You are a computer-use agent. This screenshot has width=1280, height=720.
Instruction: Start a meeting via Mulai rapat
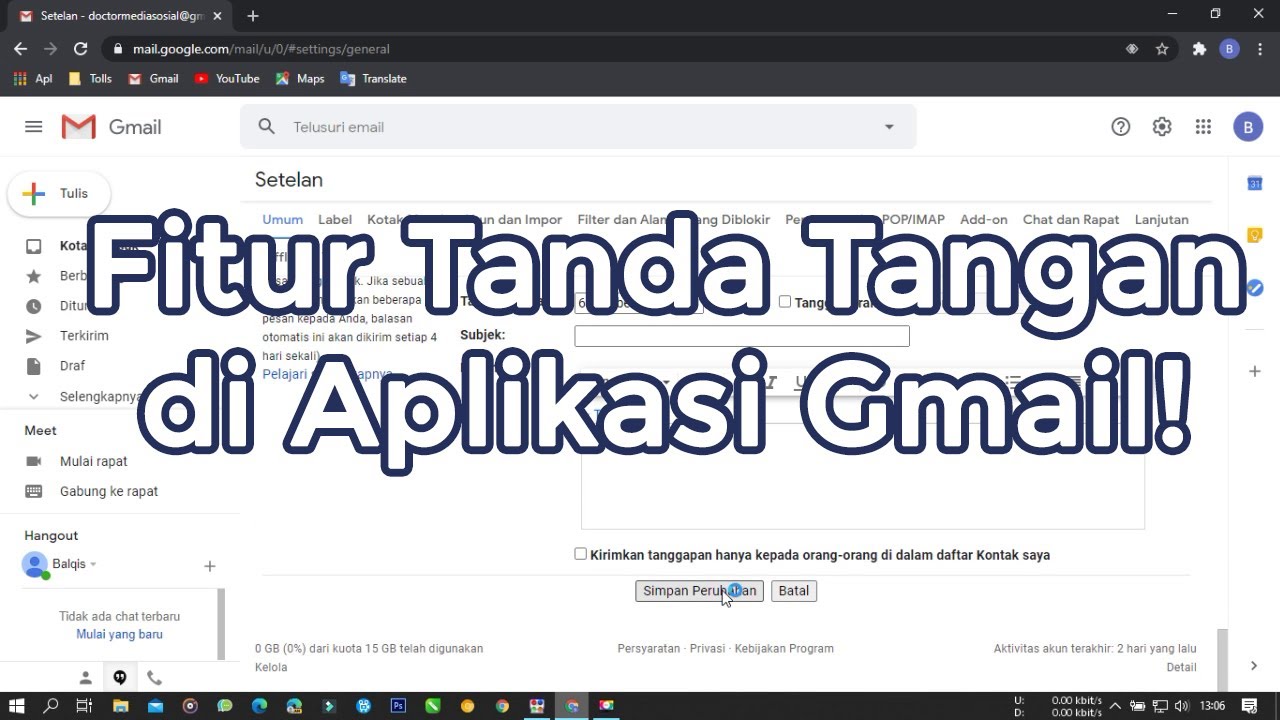tap(94, 461)
